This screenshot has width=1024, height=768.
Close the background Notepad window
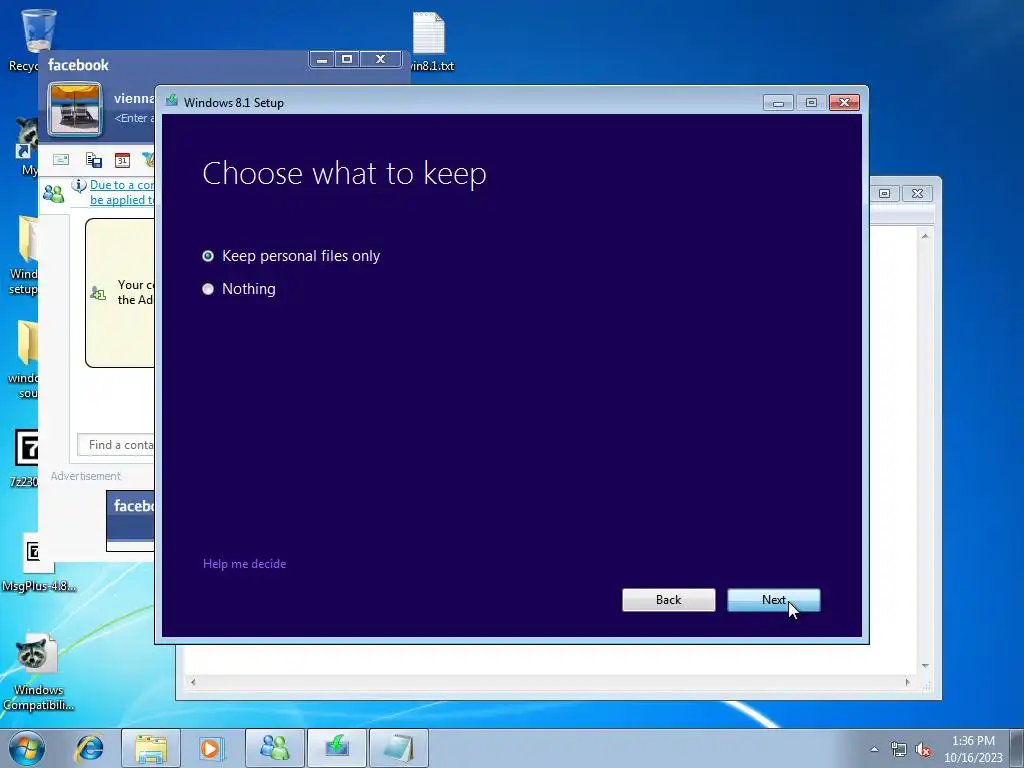(917, 193)
